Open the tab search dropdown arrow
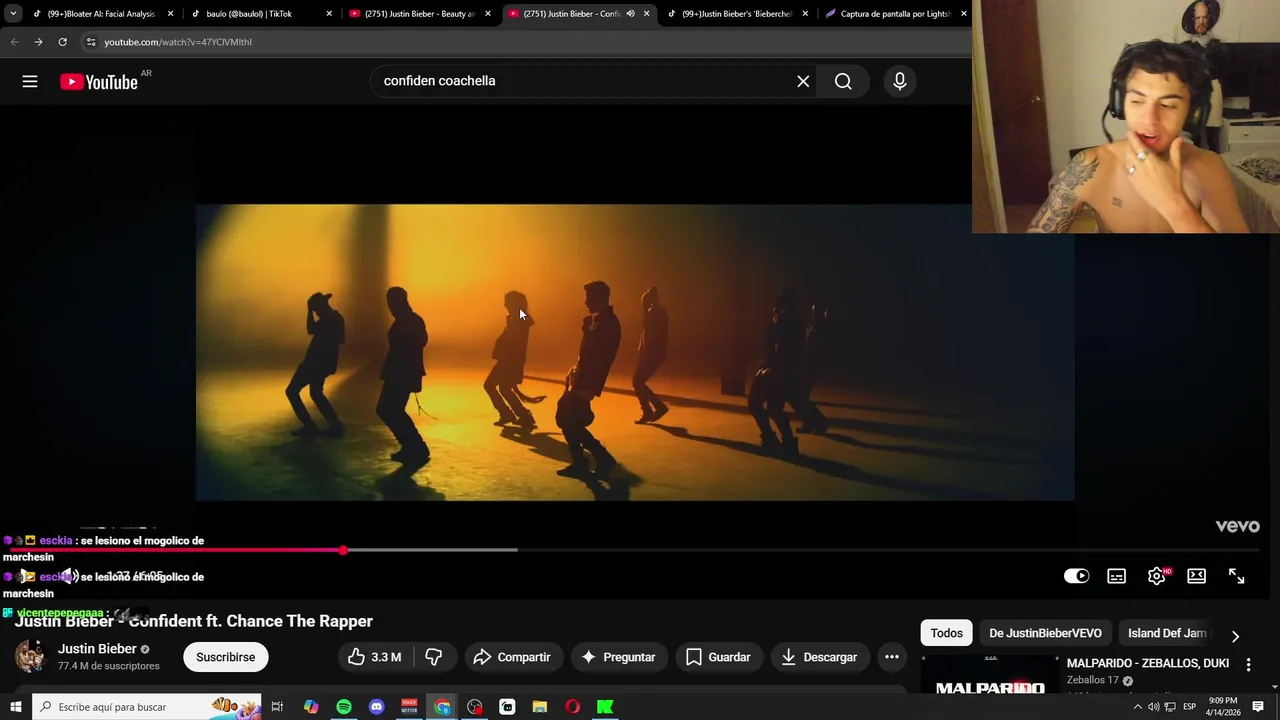 (13, 14)
